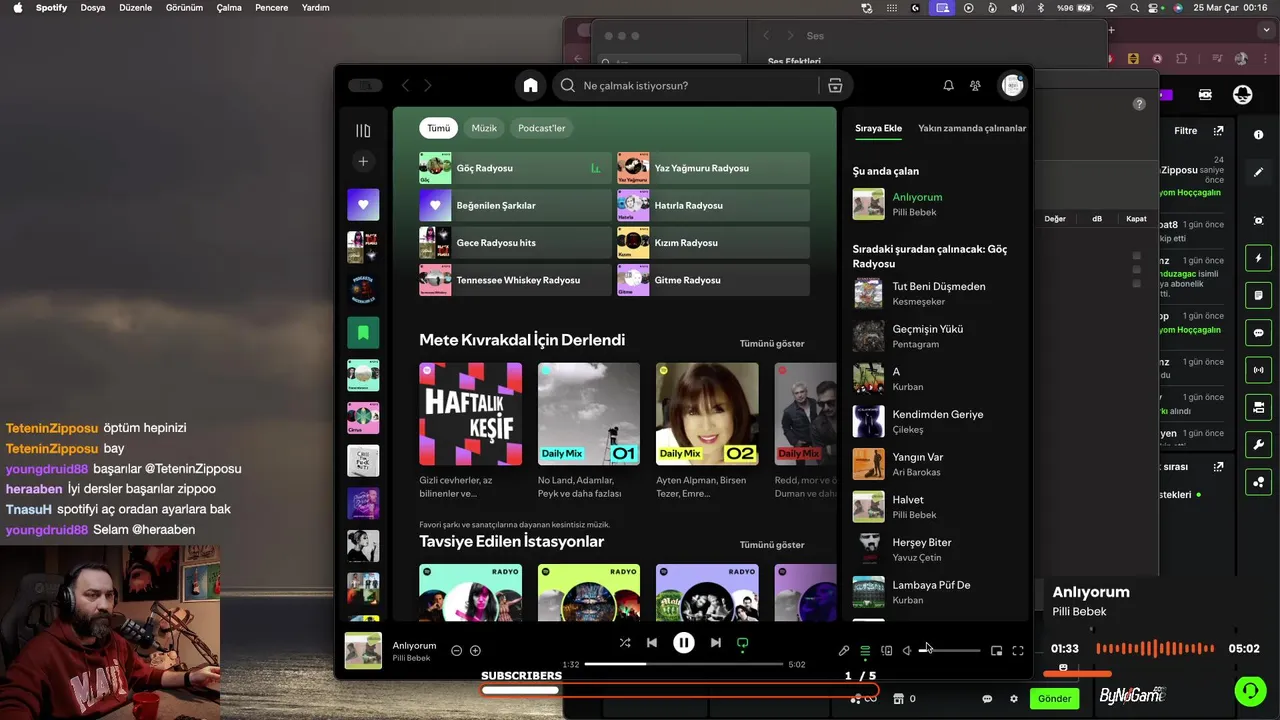
Task: Skip to next track
Action: click(x=716, y=643)
